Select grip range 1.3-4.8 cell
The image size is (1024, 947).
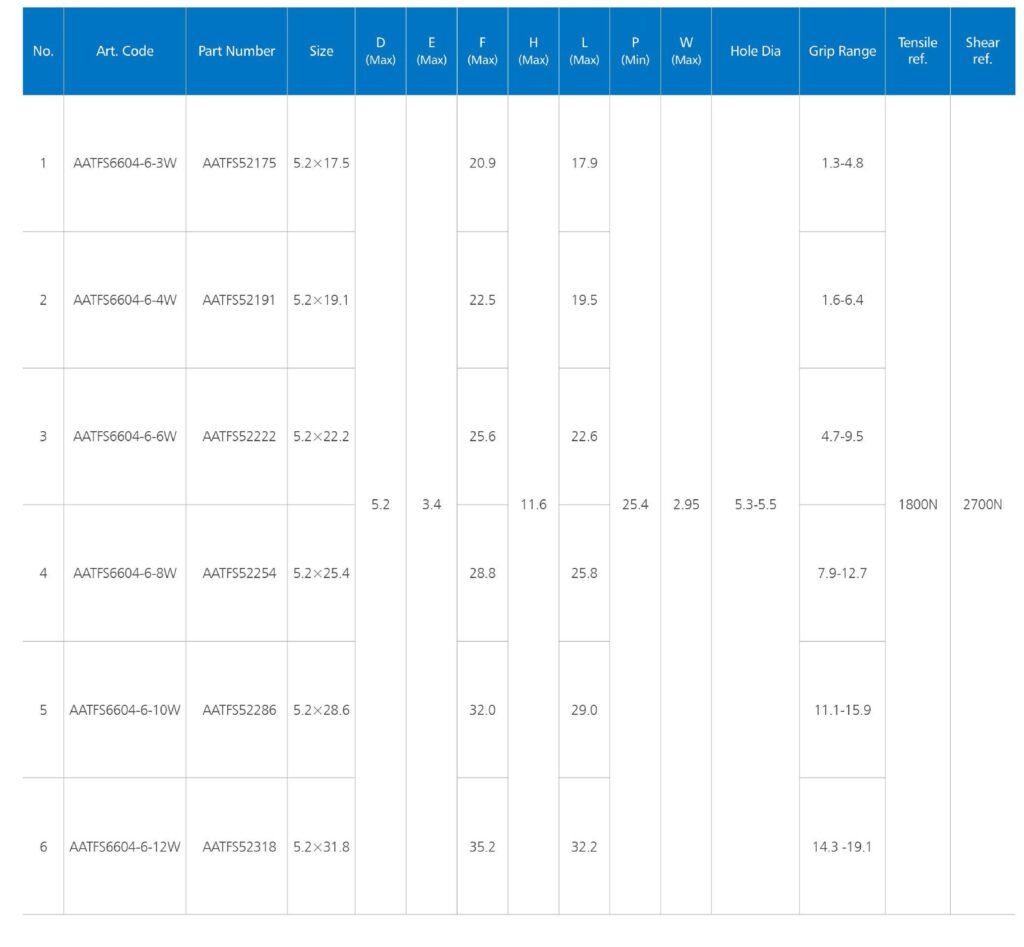[x=842, y=163]
